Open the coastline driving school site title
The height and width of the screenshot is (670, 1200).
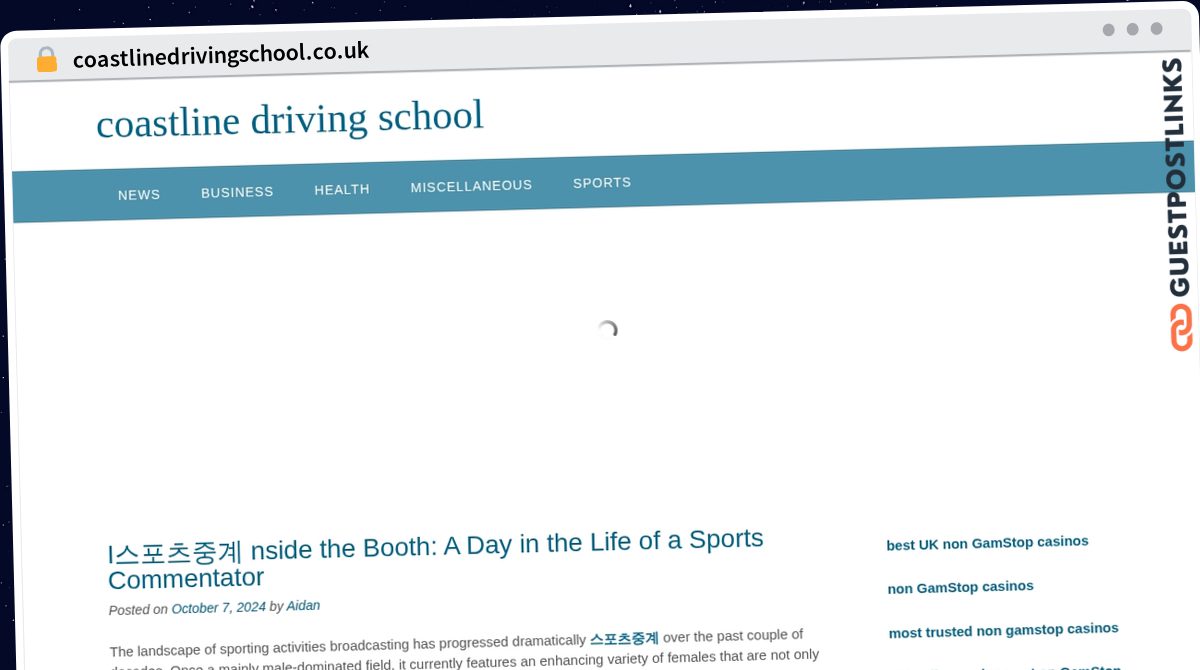290,119
